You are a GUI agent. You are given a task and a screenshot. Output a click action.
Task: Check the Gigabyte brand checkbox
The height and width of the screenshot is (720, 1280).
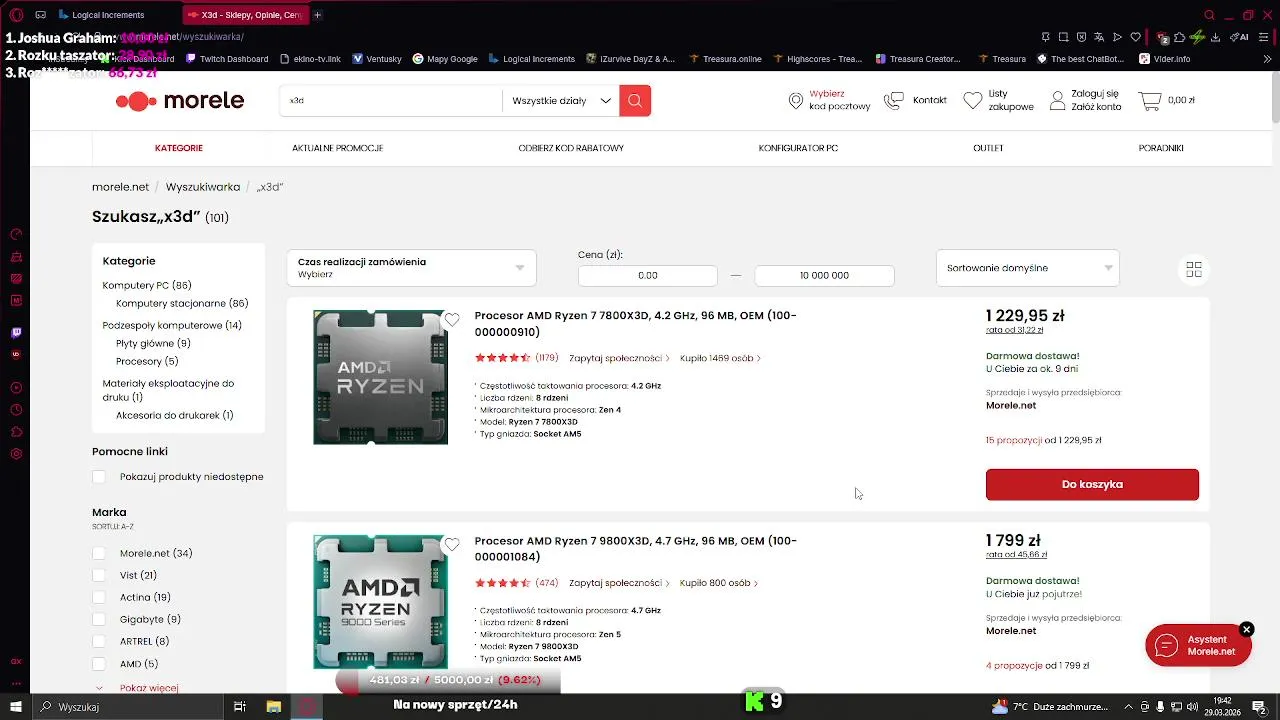coord(98,619)
